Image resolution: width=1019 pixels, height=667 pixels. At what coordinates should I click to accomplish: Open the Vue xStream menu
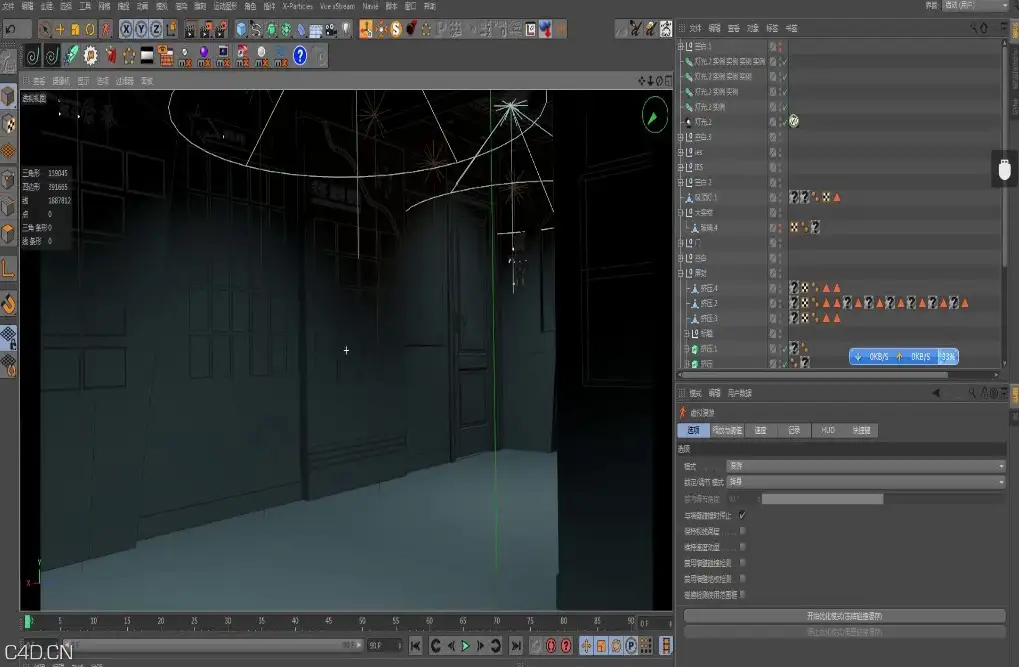tap(337, 6)
